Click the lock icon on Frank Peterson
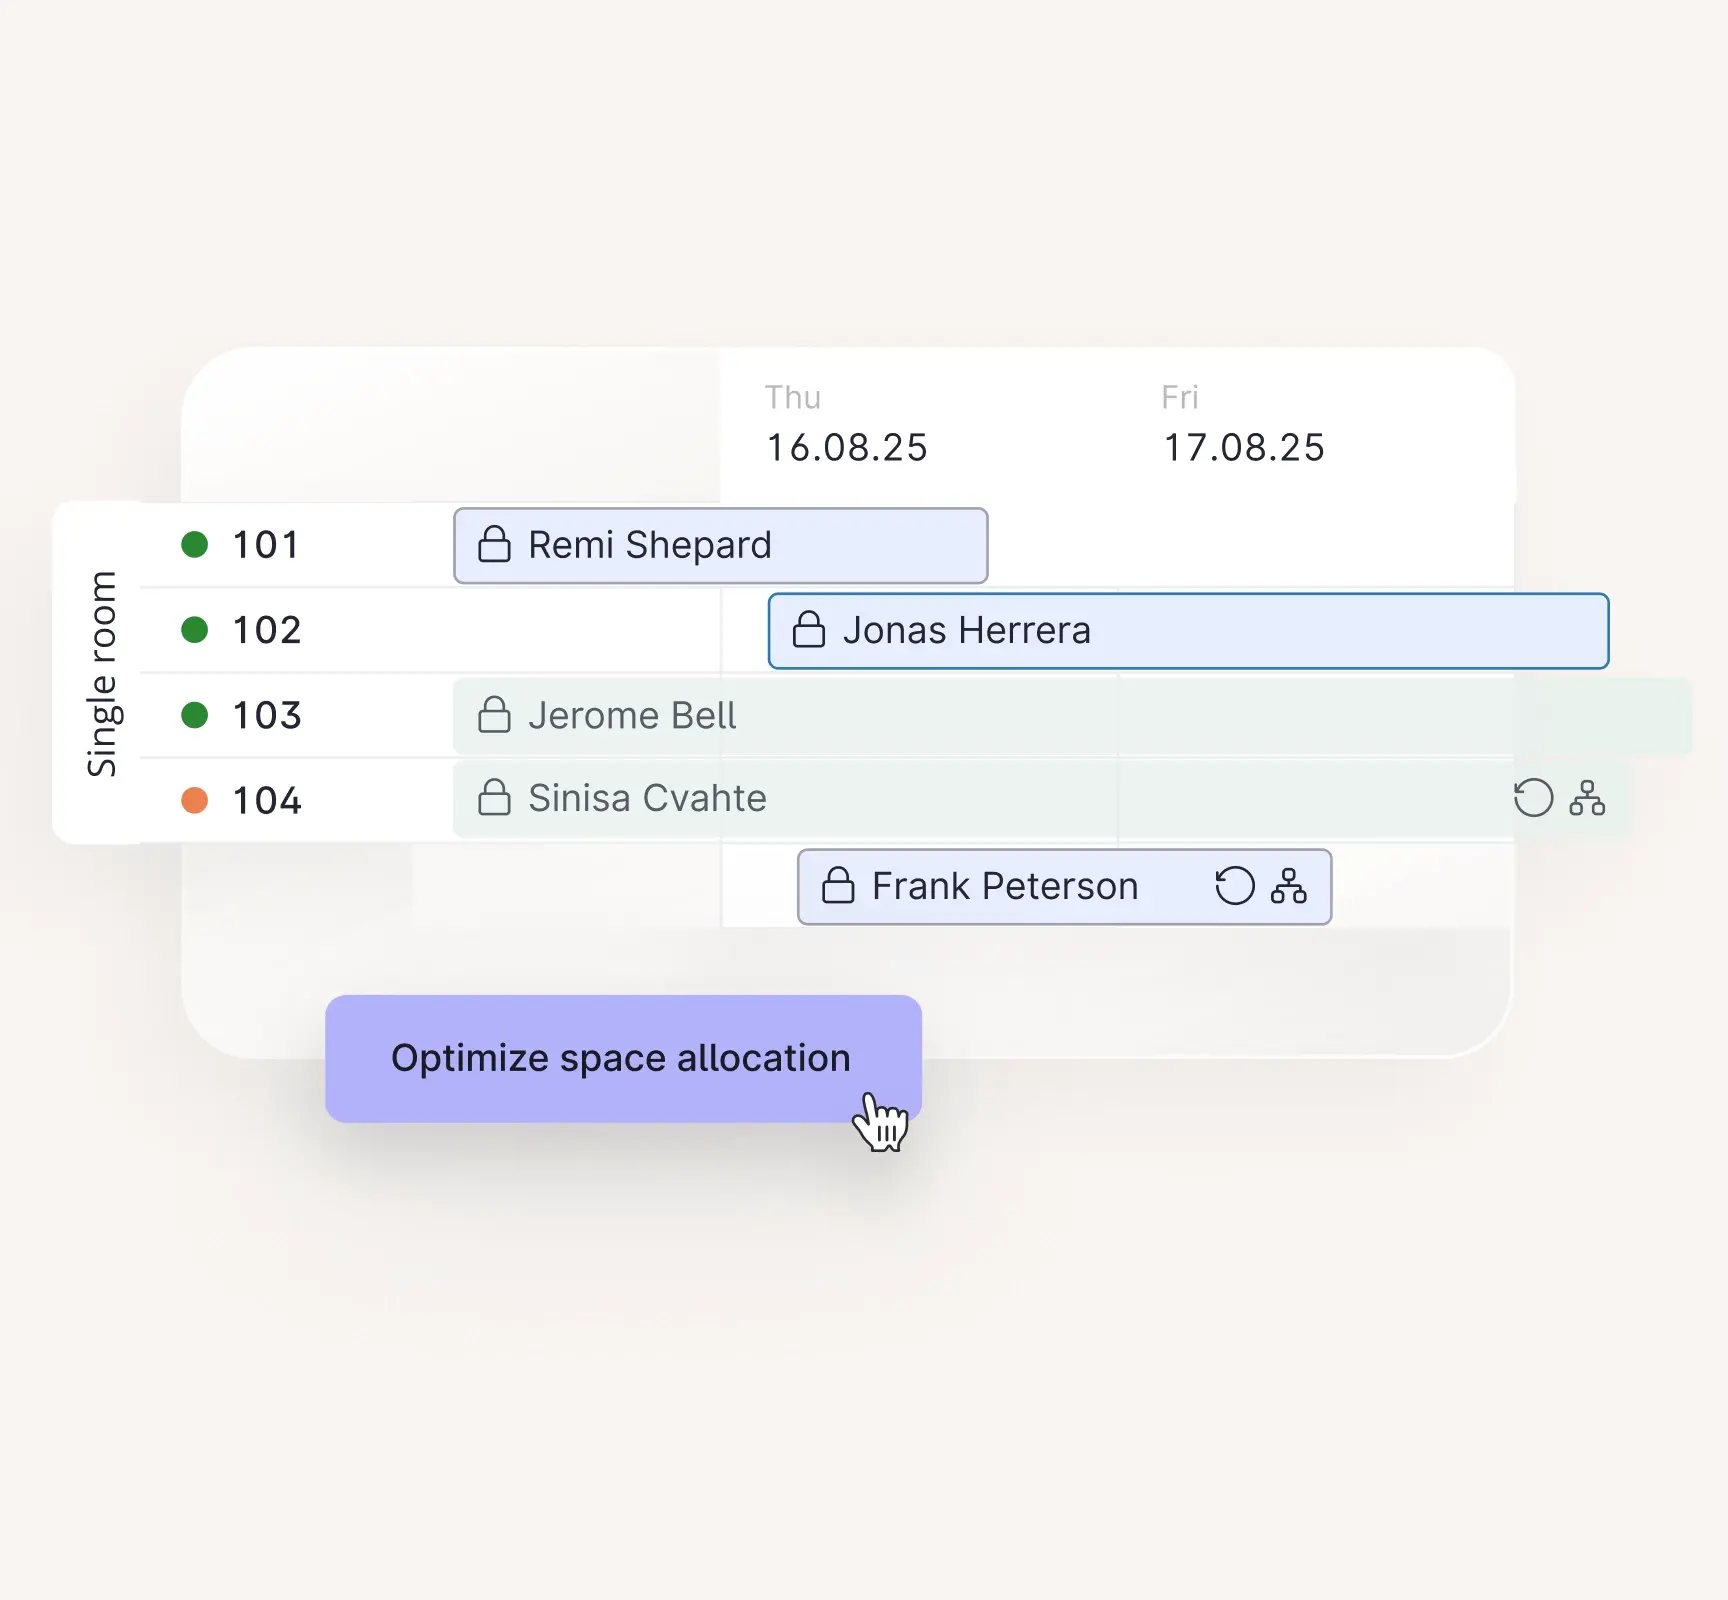This screenshot has height=1600, width=1728. point(838,885)
